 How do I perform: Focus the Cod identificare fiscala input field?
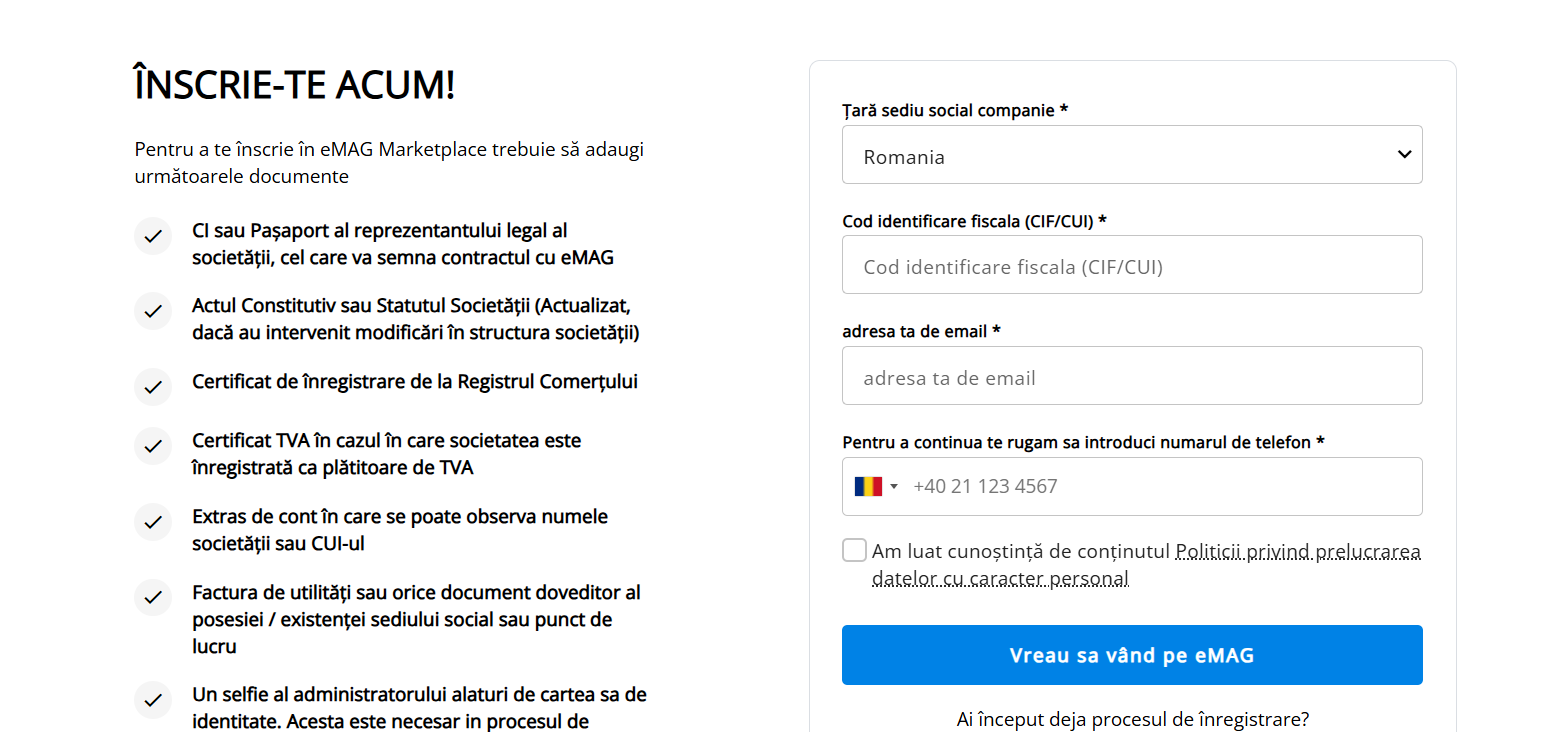click(x=1132, y=265)
